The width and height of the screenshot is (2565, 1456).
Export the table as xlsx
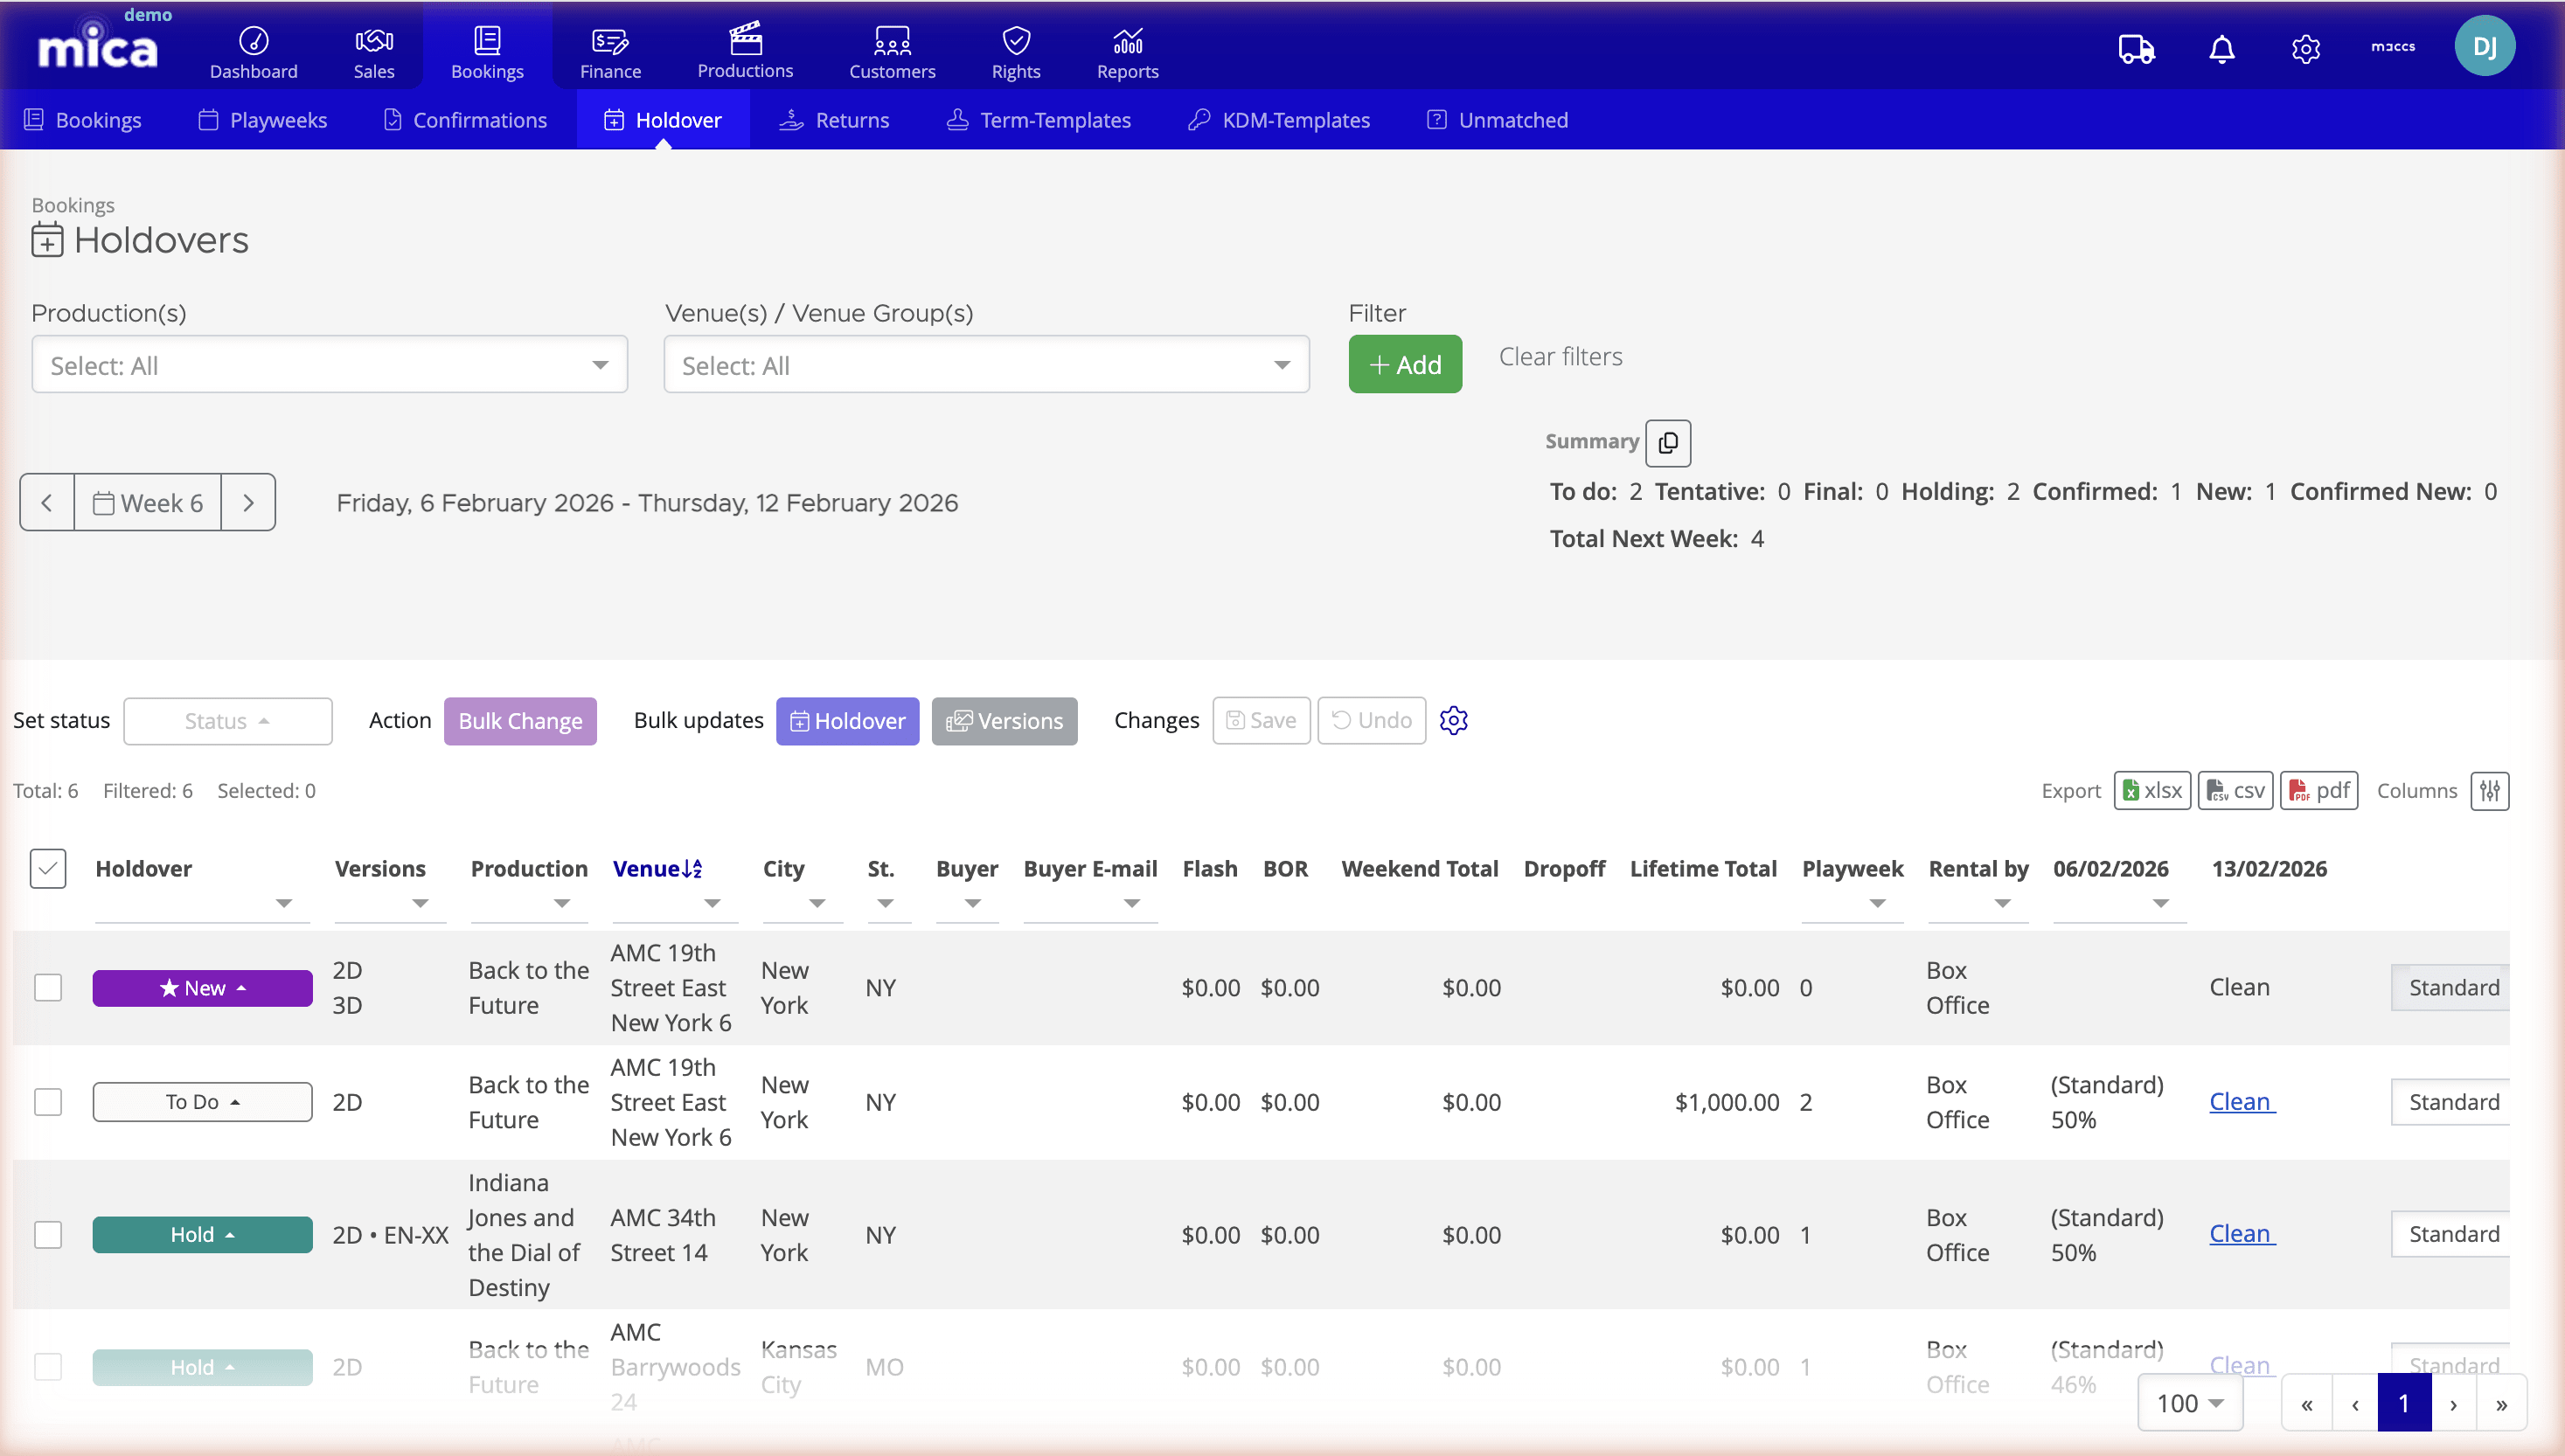(2152, 790)
